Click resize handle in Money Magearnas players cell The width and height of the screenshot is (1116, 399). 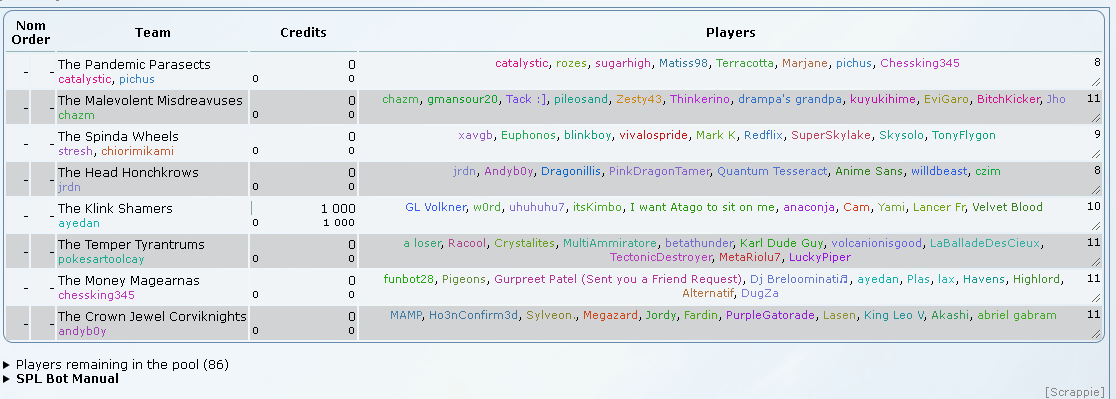(1095, 297)
